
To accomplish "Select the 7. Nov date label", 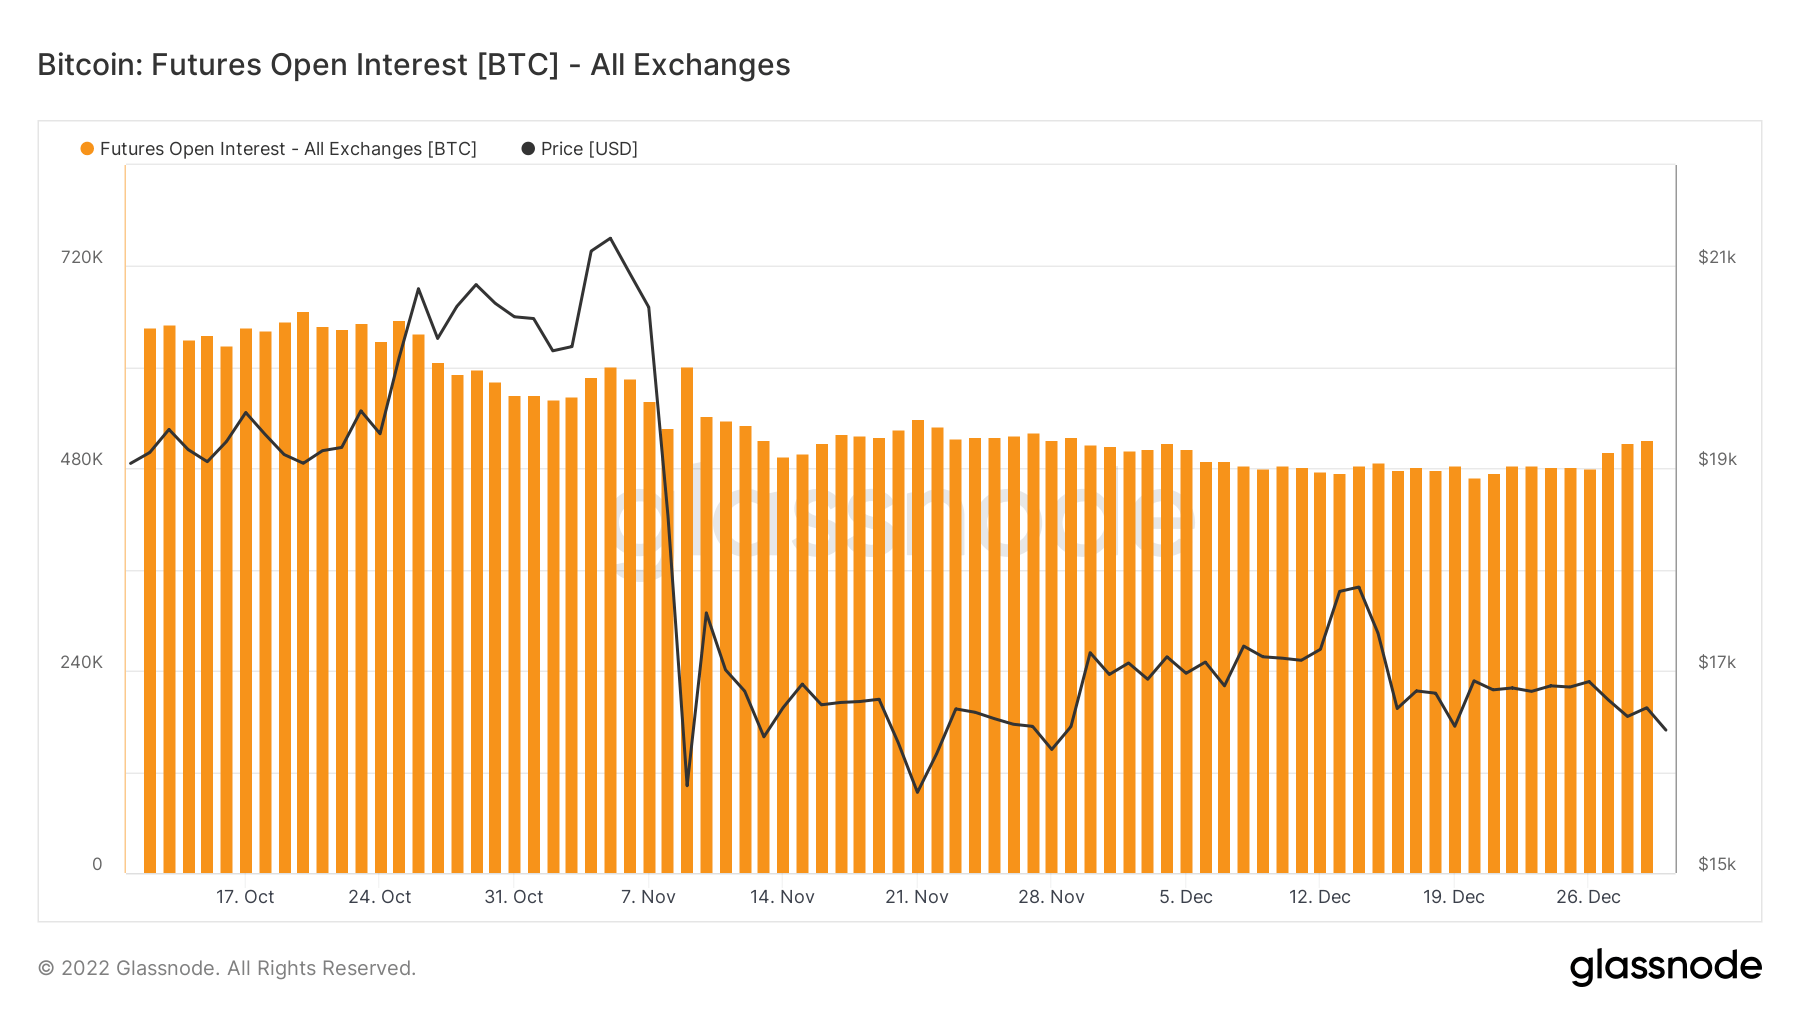I will [x=648, y=897].
